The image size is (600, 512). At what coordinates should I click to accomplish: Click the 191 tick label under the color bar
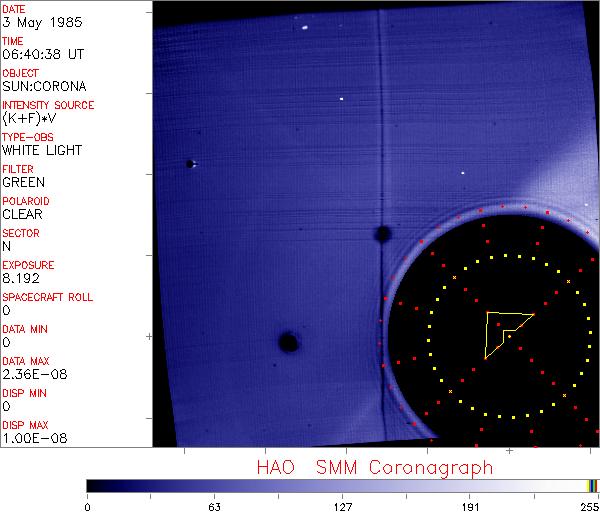(x=469, y=505)
